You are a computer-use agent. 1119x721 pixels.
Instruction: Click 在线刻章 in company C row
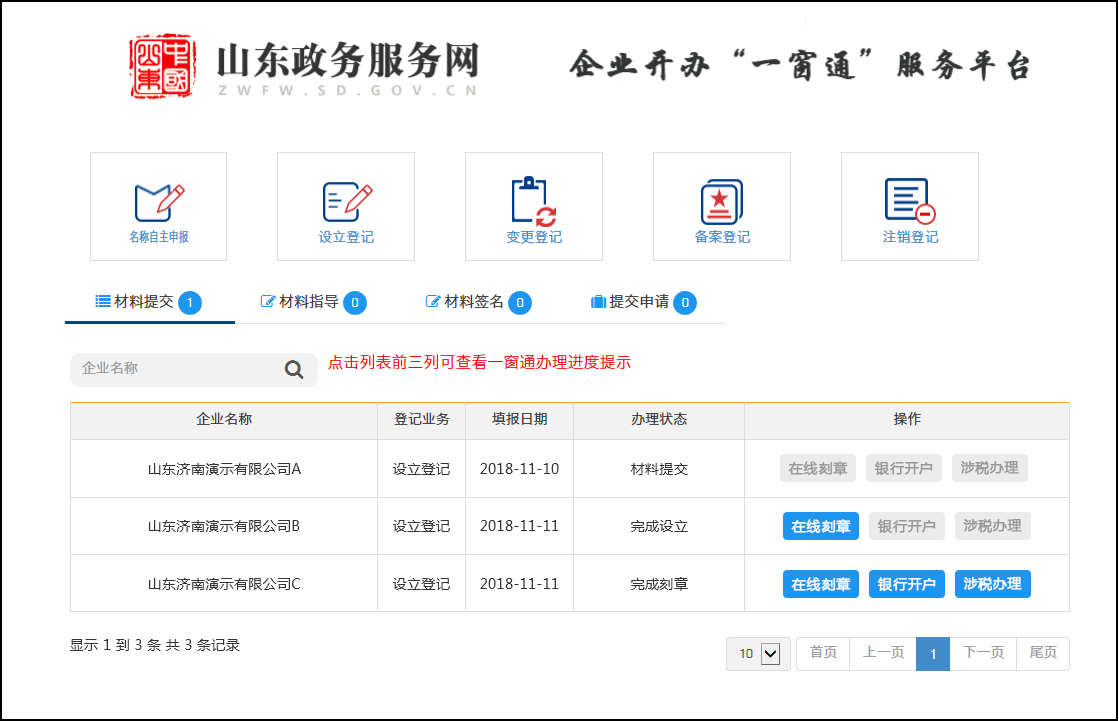tap(820, 584)
